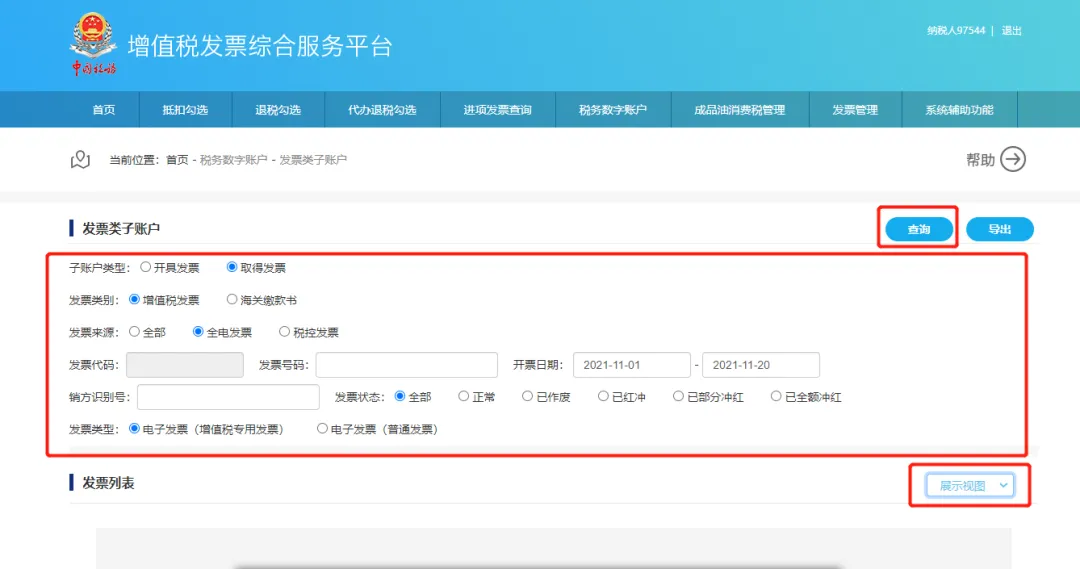The height and width of the screenshot is (569, 1080).
Task: Click the start date field 2021-11-01
Action: [632, 365]
